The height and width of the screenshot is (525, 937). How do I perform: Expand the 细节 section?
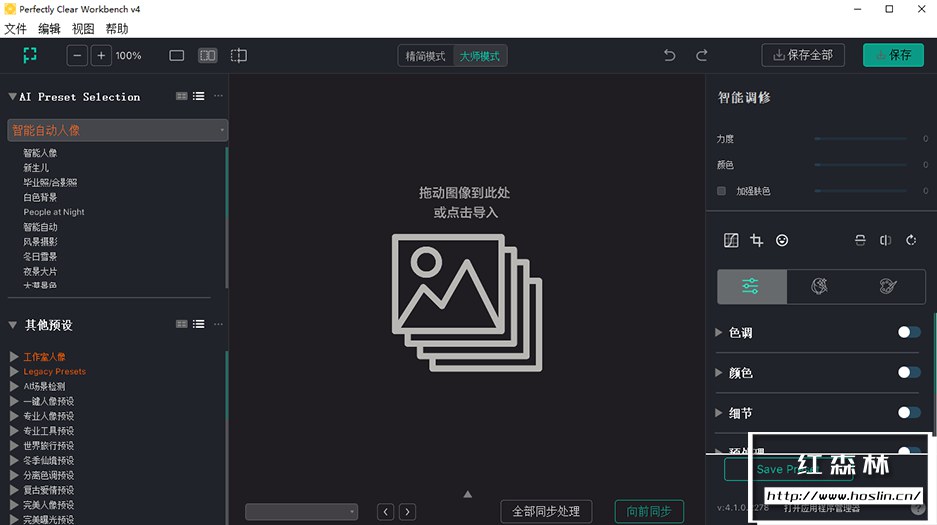point(719,412)
